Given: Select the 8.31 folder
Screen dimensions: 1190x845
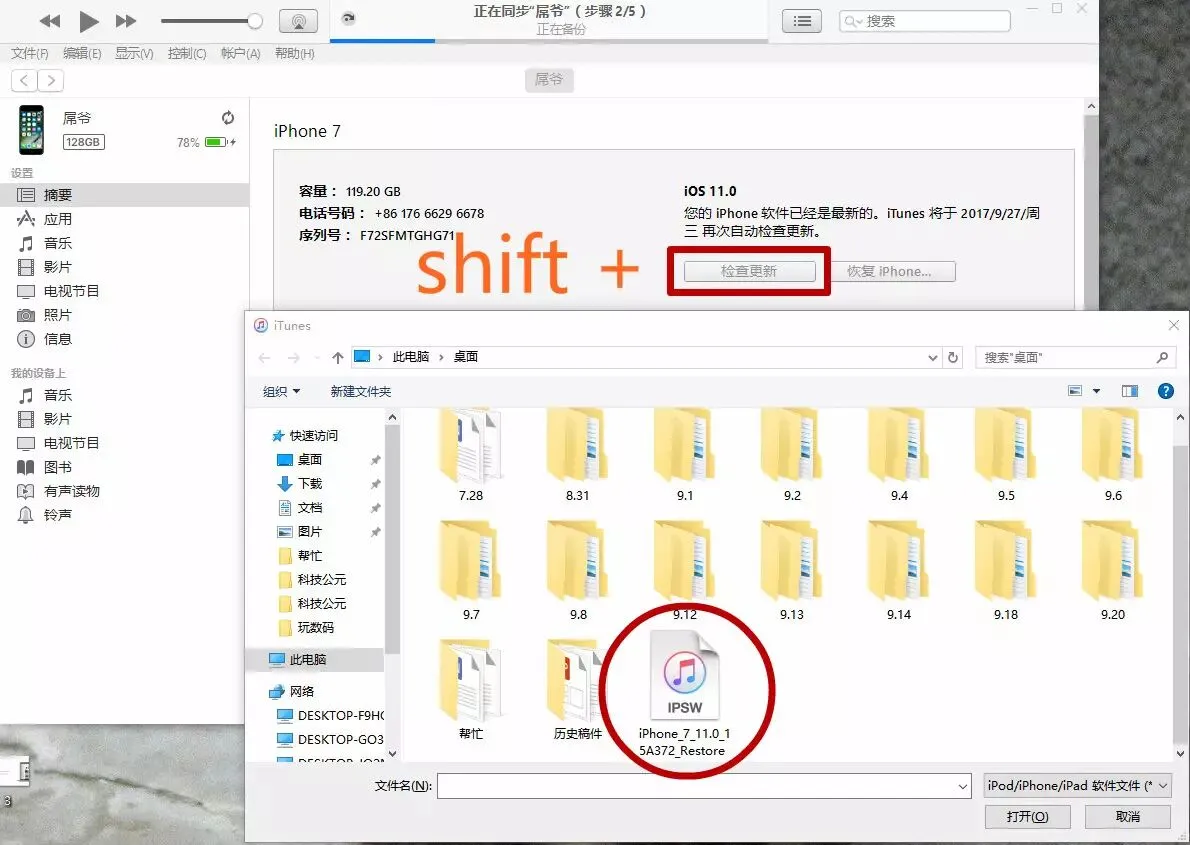Looking at the screenshot, I should [x=578, y=456].
